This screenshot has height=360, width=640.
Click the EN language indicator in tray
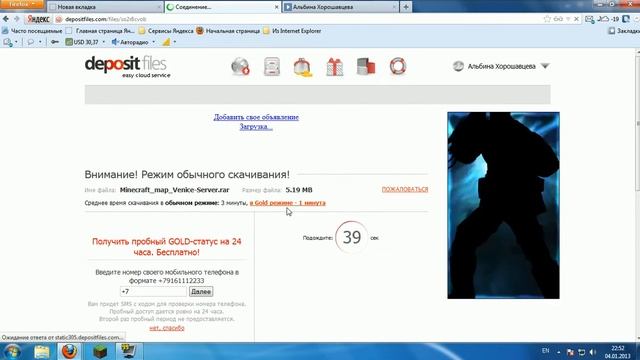[545, 351]
